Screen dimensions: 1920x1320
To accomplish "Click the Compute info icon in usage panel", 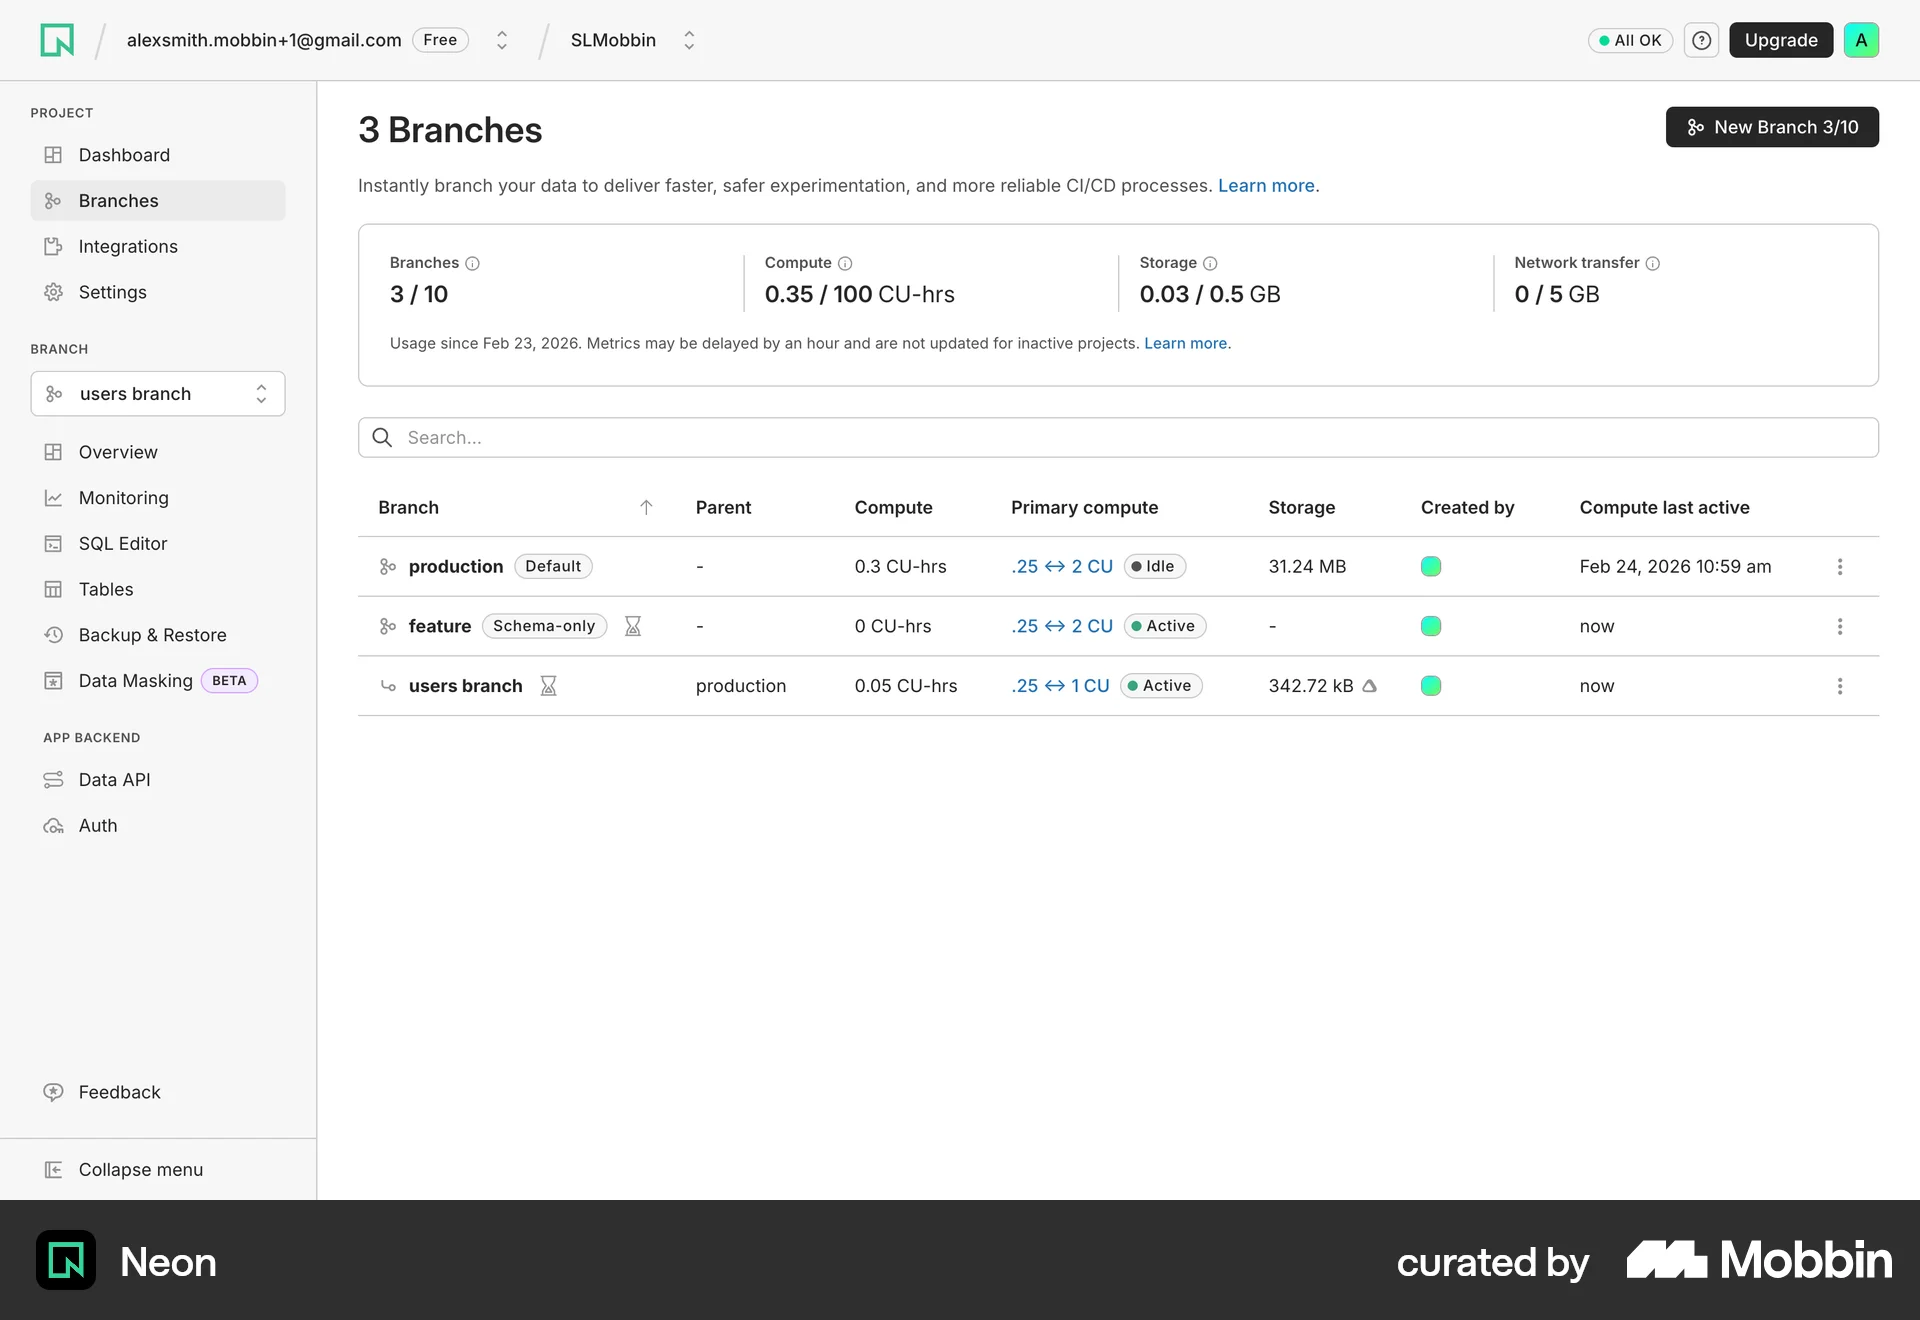I will tap(845, 263).
